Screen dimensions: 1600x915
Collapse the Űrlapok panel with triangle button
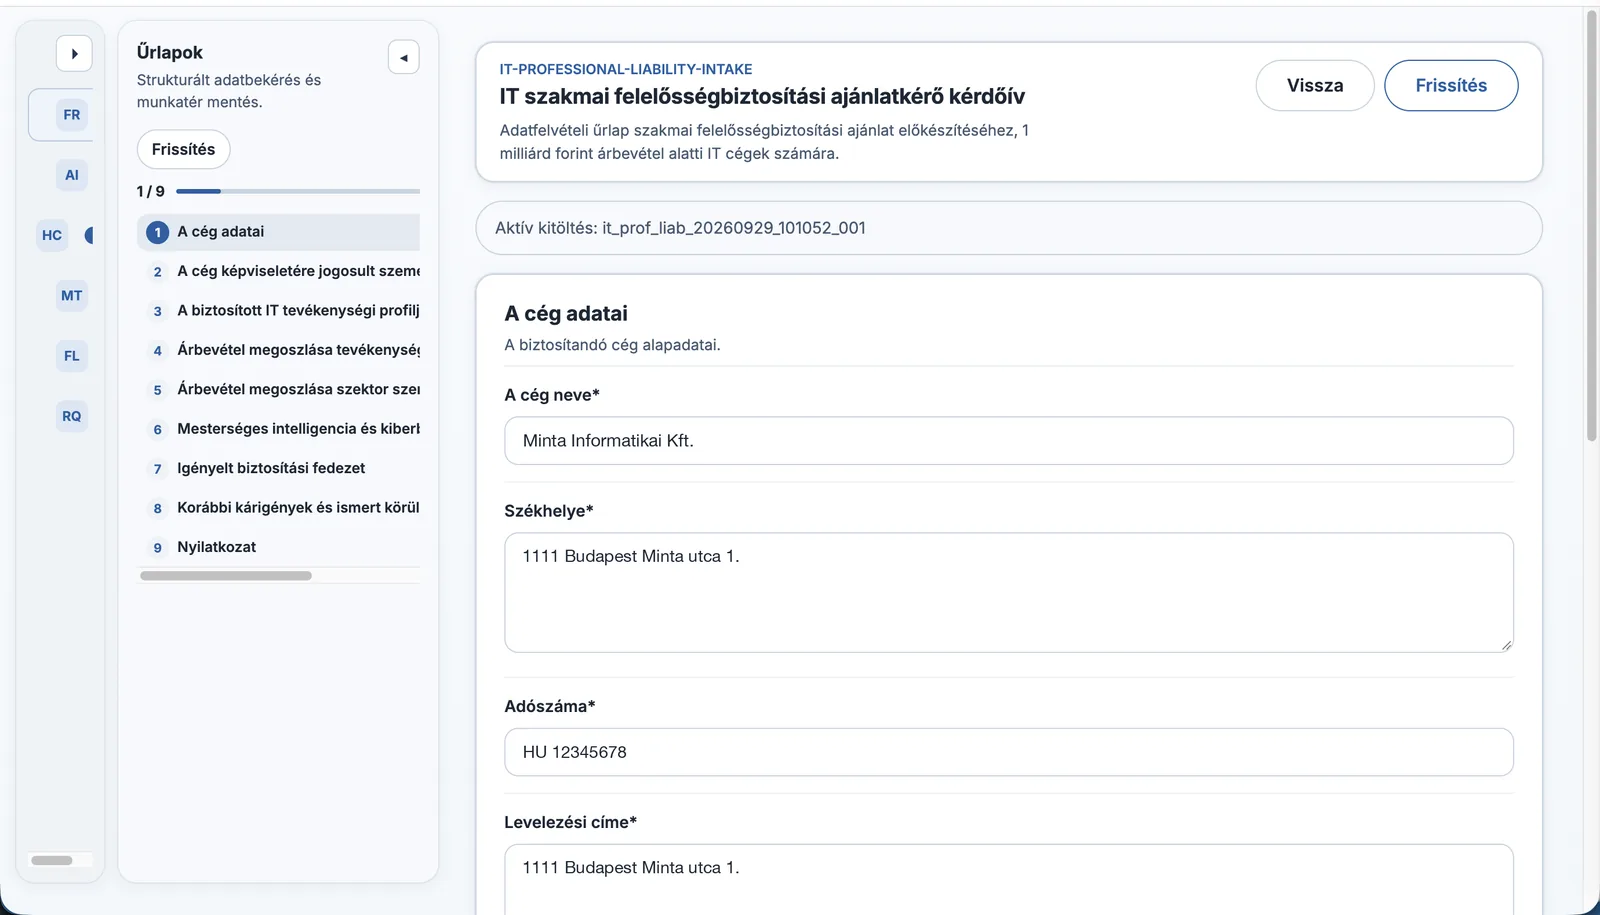coord(404,58)
